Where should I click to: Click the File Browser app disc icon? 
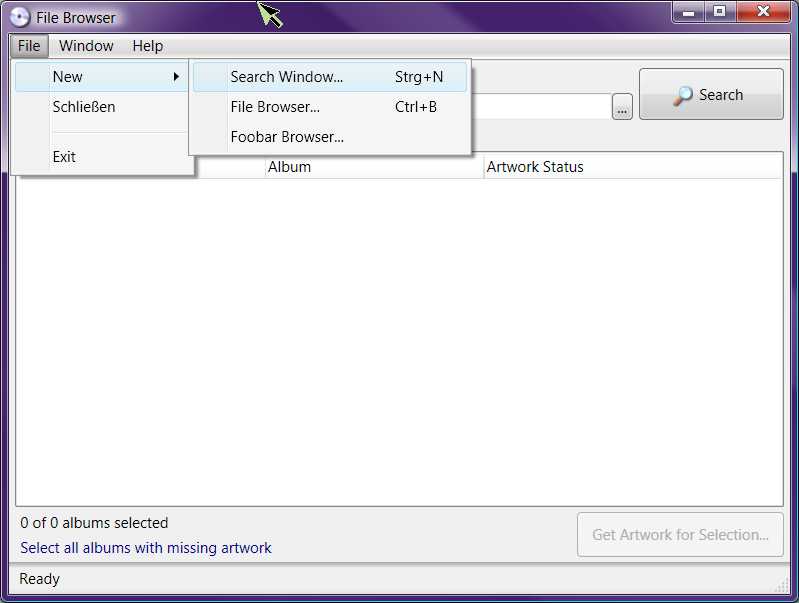19,17
